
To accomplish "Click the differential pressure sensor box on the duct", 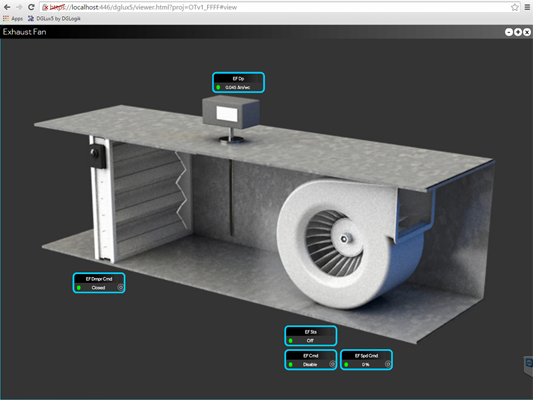I will pos(231,112).
